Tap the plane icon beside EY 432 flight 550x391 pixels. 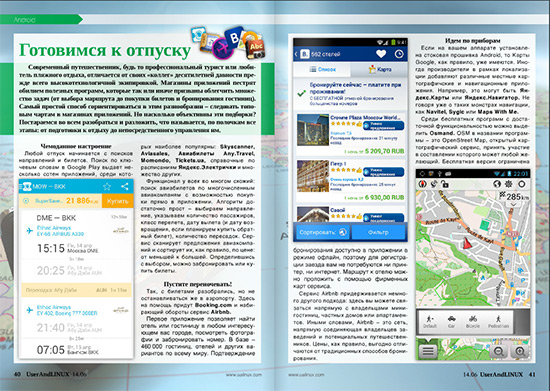point(30,310)
